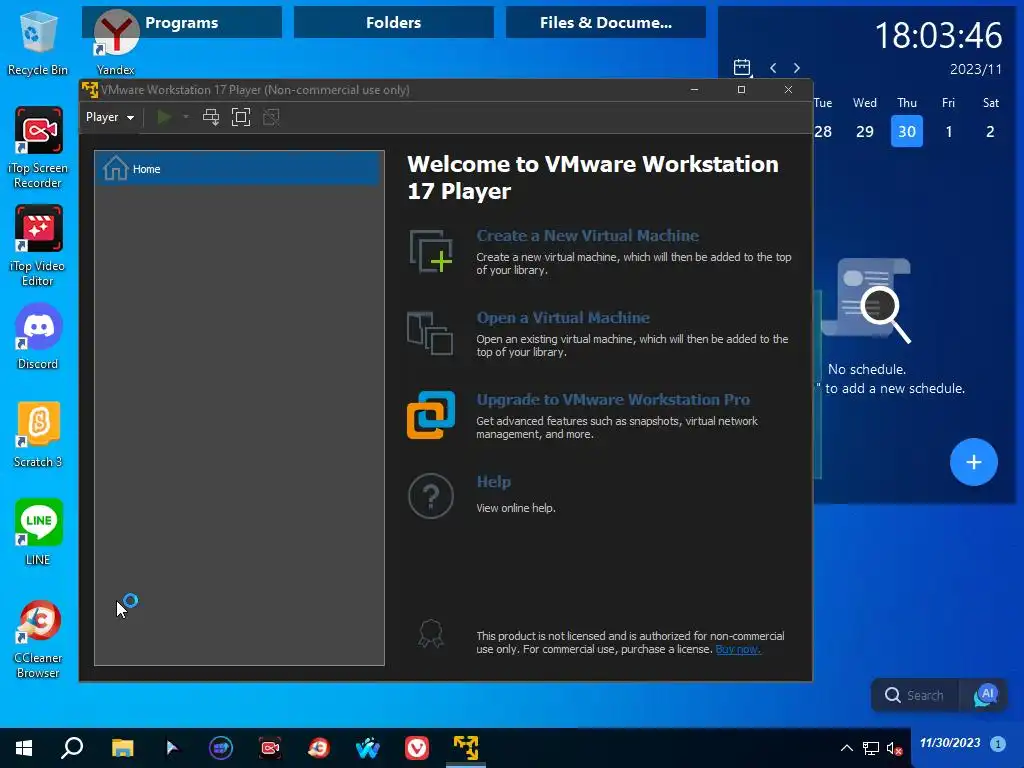Viewport: 1024px width, 768px height.
Task: Select day 2 Saturday in calendar widget
Action: (x=990, y=131)
